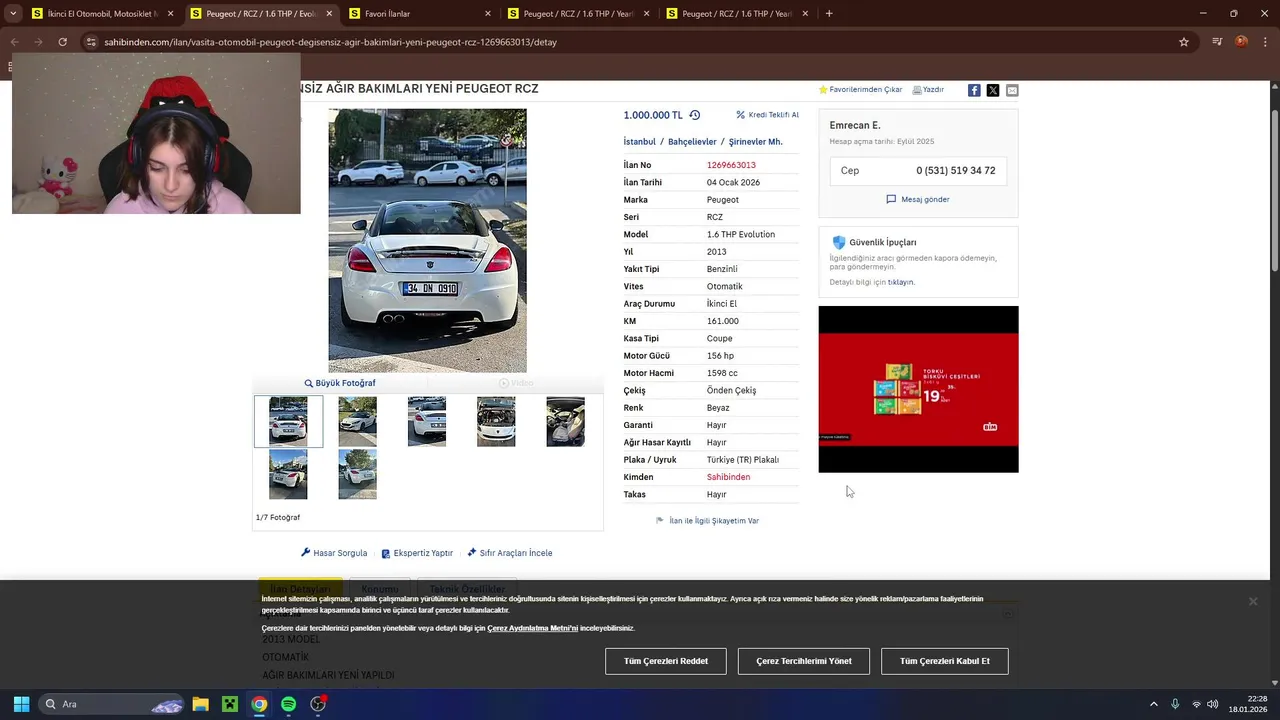The height and width of the screenshot is (720, 1280).
Task: Click Tüm Çerezleri Kabul Et button
Action: click(945, 661)
